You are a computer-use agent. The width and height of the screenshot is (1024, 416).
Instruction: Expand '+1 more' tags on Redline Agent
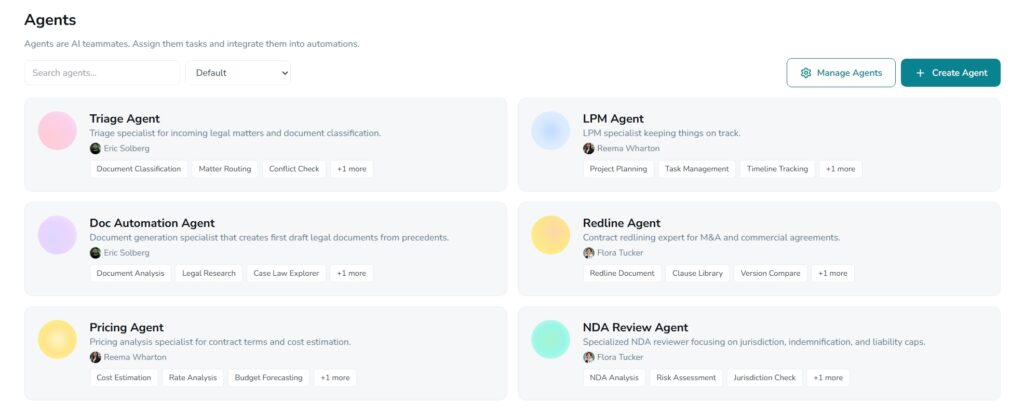click(831, 273)
